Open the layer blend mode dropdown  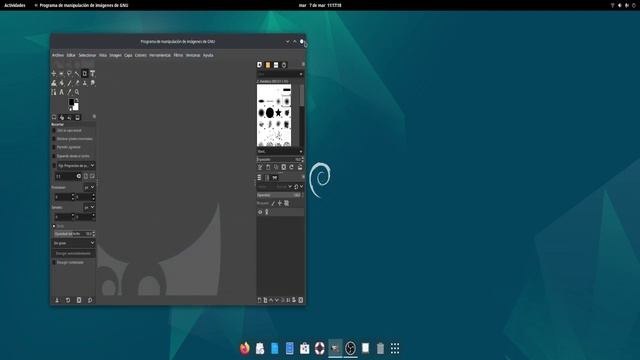[275, 187]
